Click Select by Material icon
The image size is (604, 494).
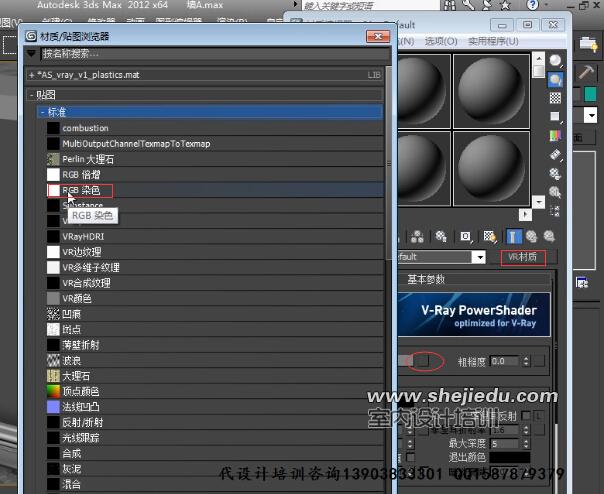point(555,192)
